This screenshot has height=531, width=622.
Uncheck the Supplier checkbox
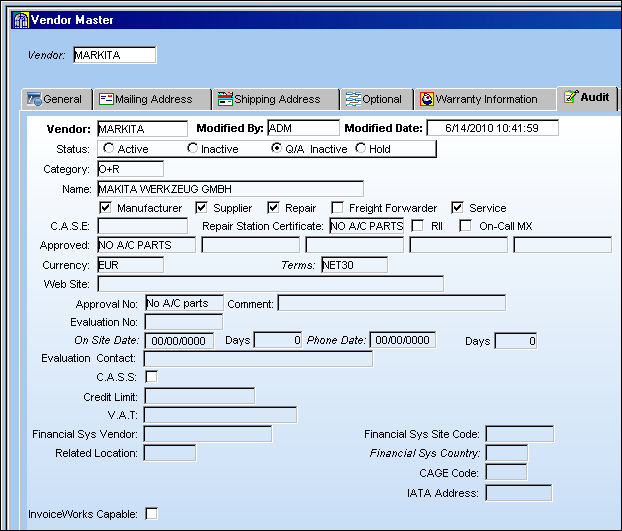pyautogui.click(x=201, y=207)
